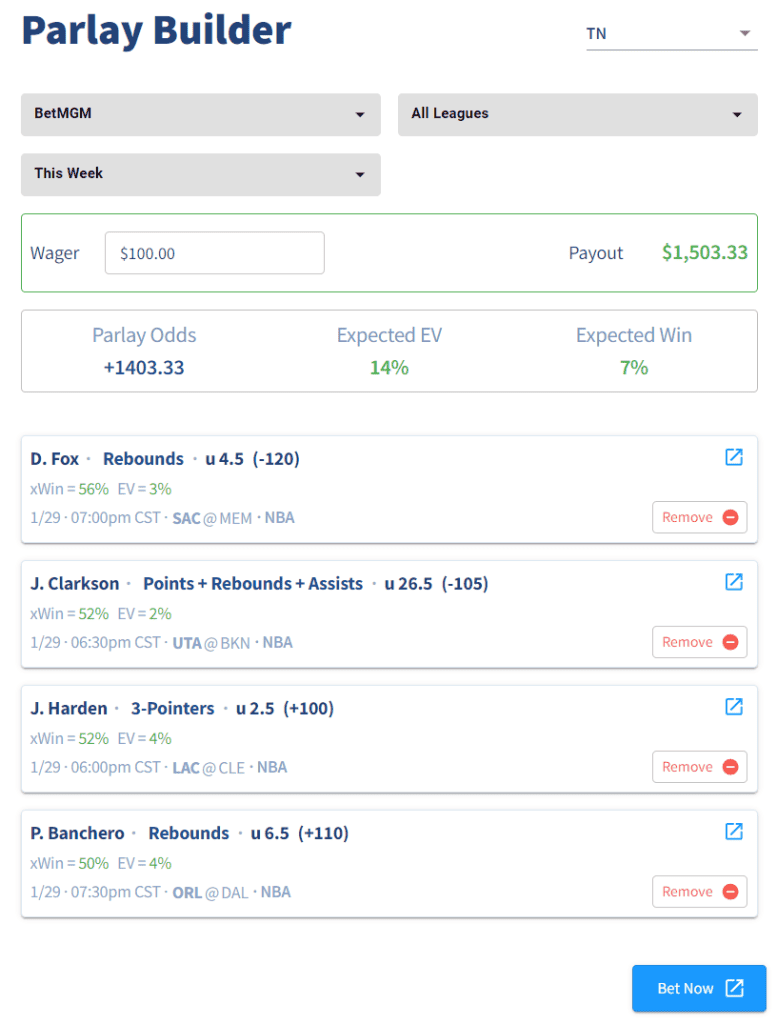
Task: Open the BetMGM sportsbook dropdown
Action: (x=200, y=114)
